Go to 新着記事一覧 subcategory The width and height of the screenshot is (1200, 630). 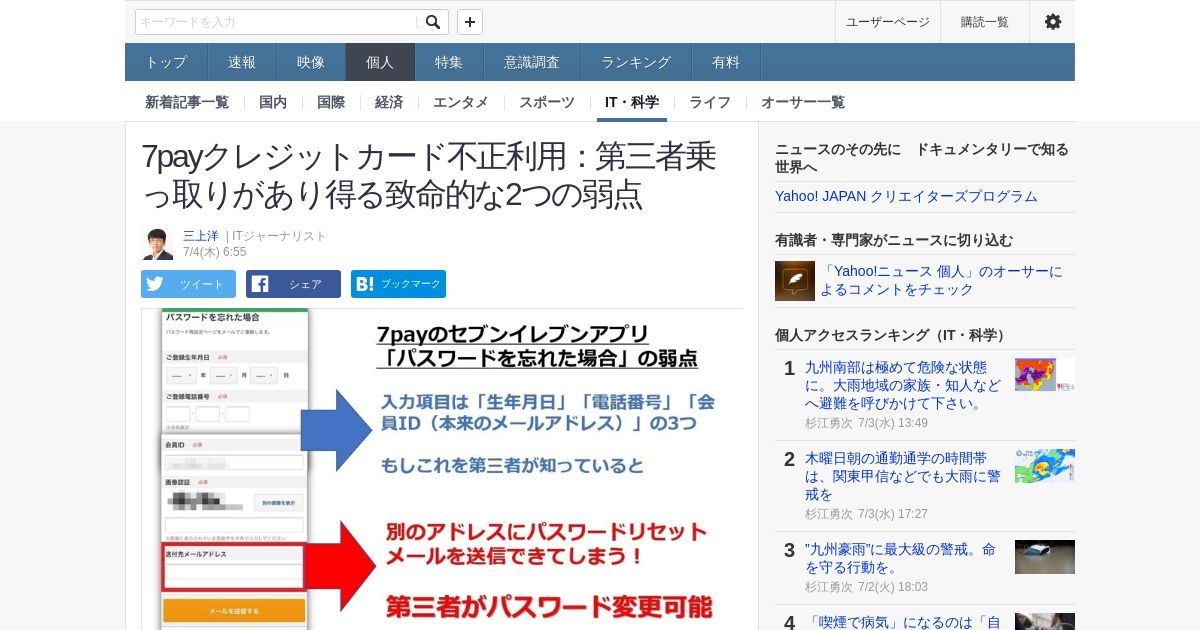[187, 102]
